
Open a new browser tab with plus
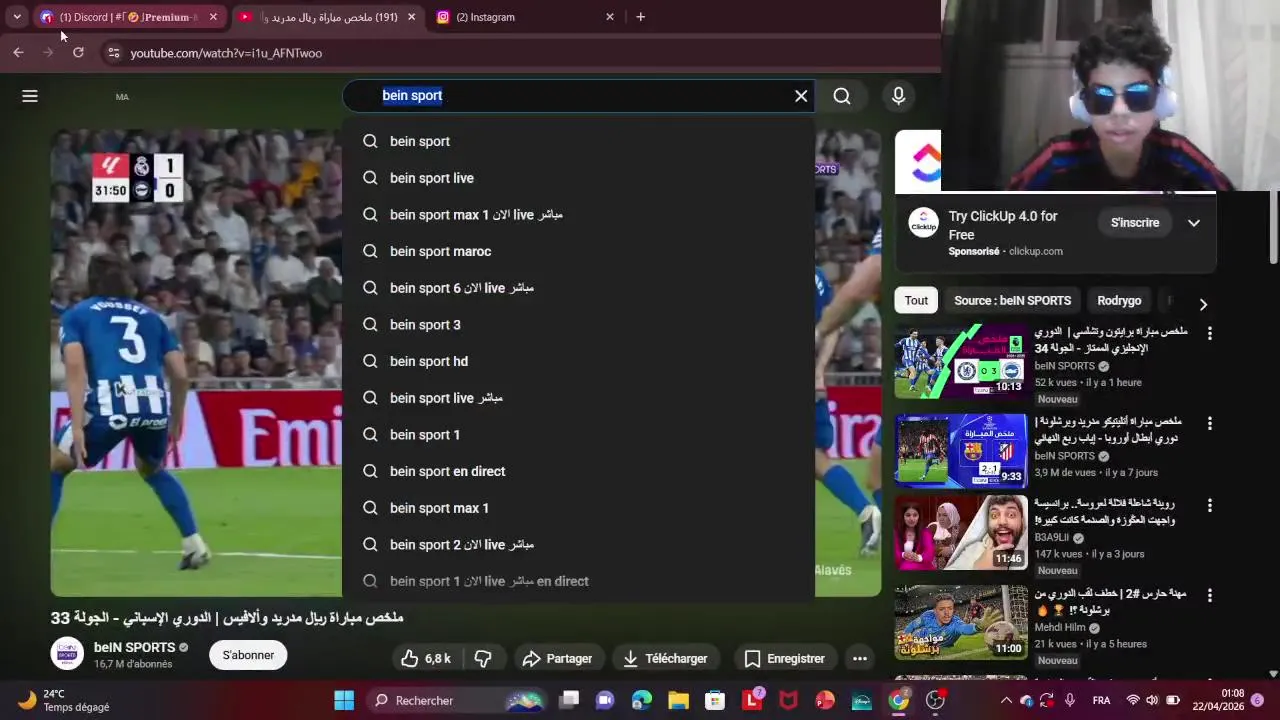tap(640, 17)
